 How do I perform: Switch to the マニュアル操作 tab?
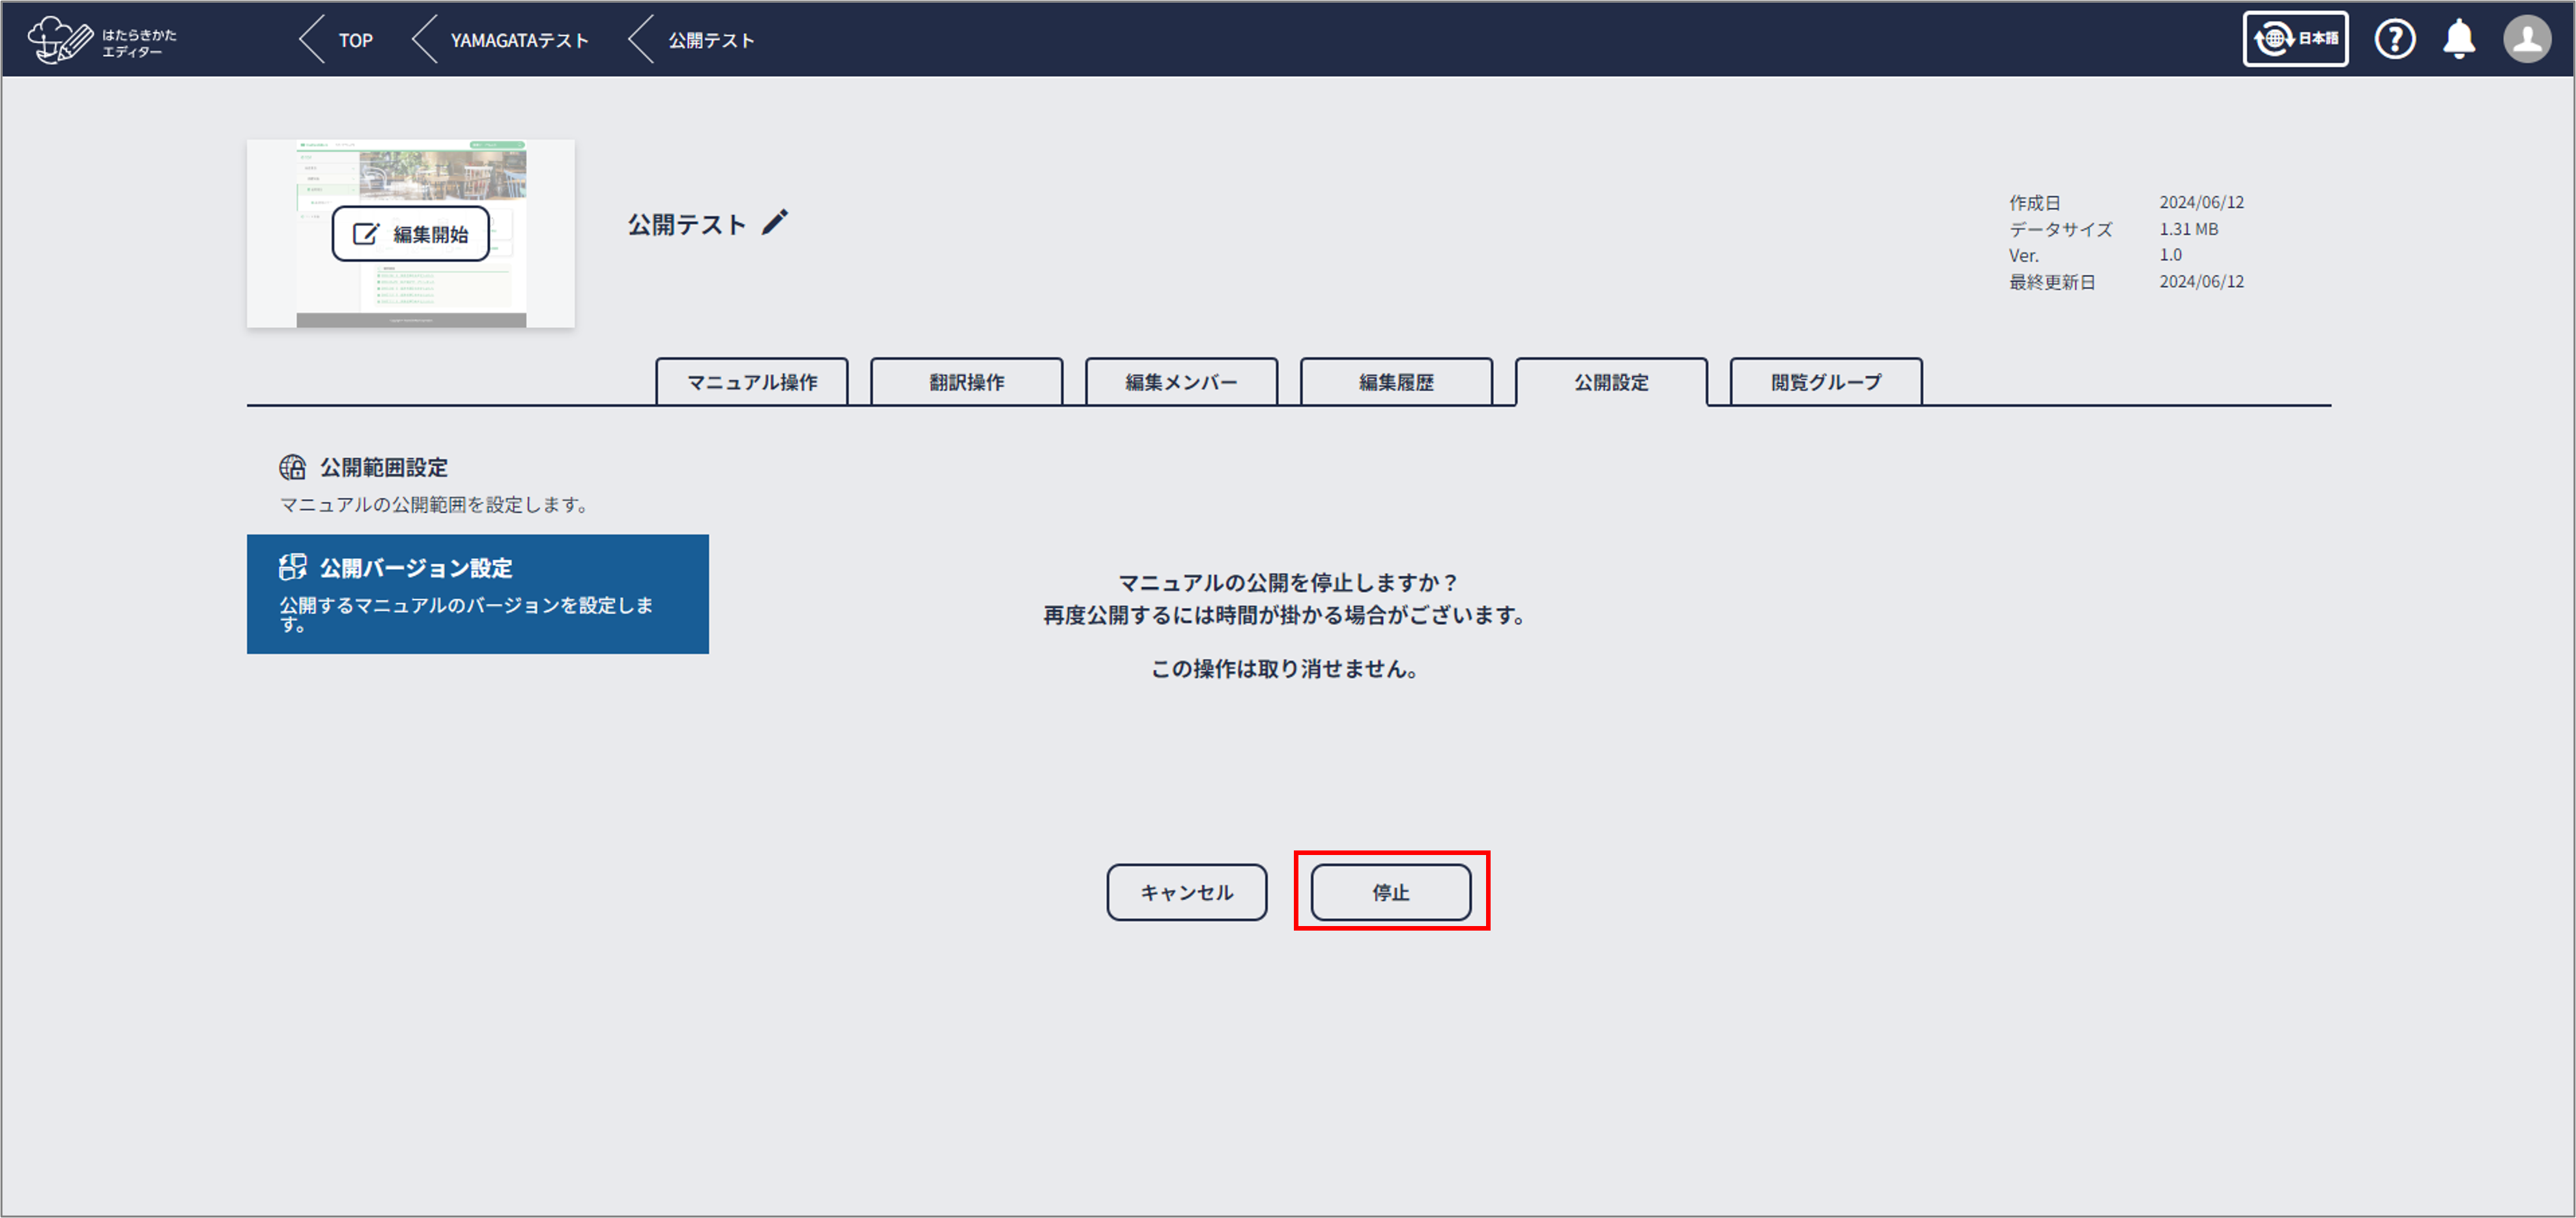click(752, 382)
